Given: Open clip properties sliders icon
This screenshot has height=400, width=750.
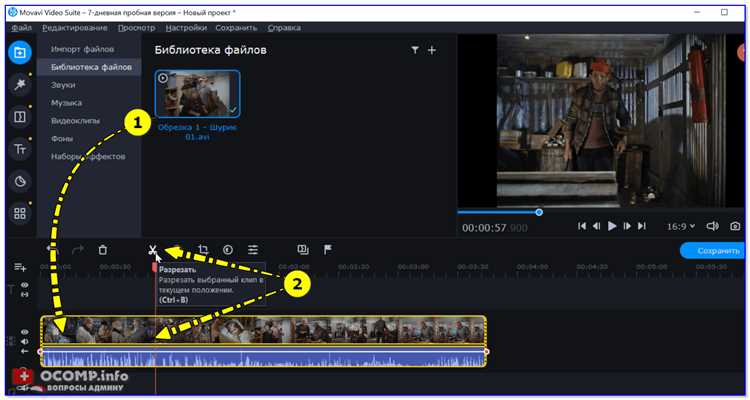Looking at the screenshot, I should tap(253, 249).
